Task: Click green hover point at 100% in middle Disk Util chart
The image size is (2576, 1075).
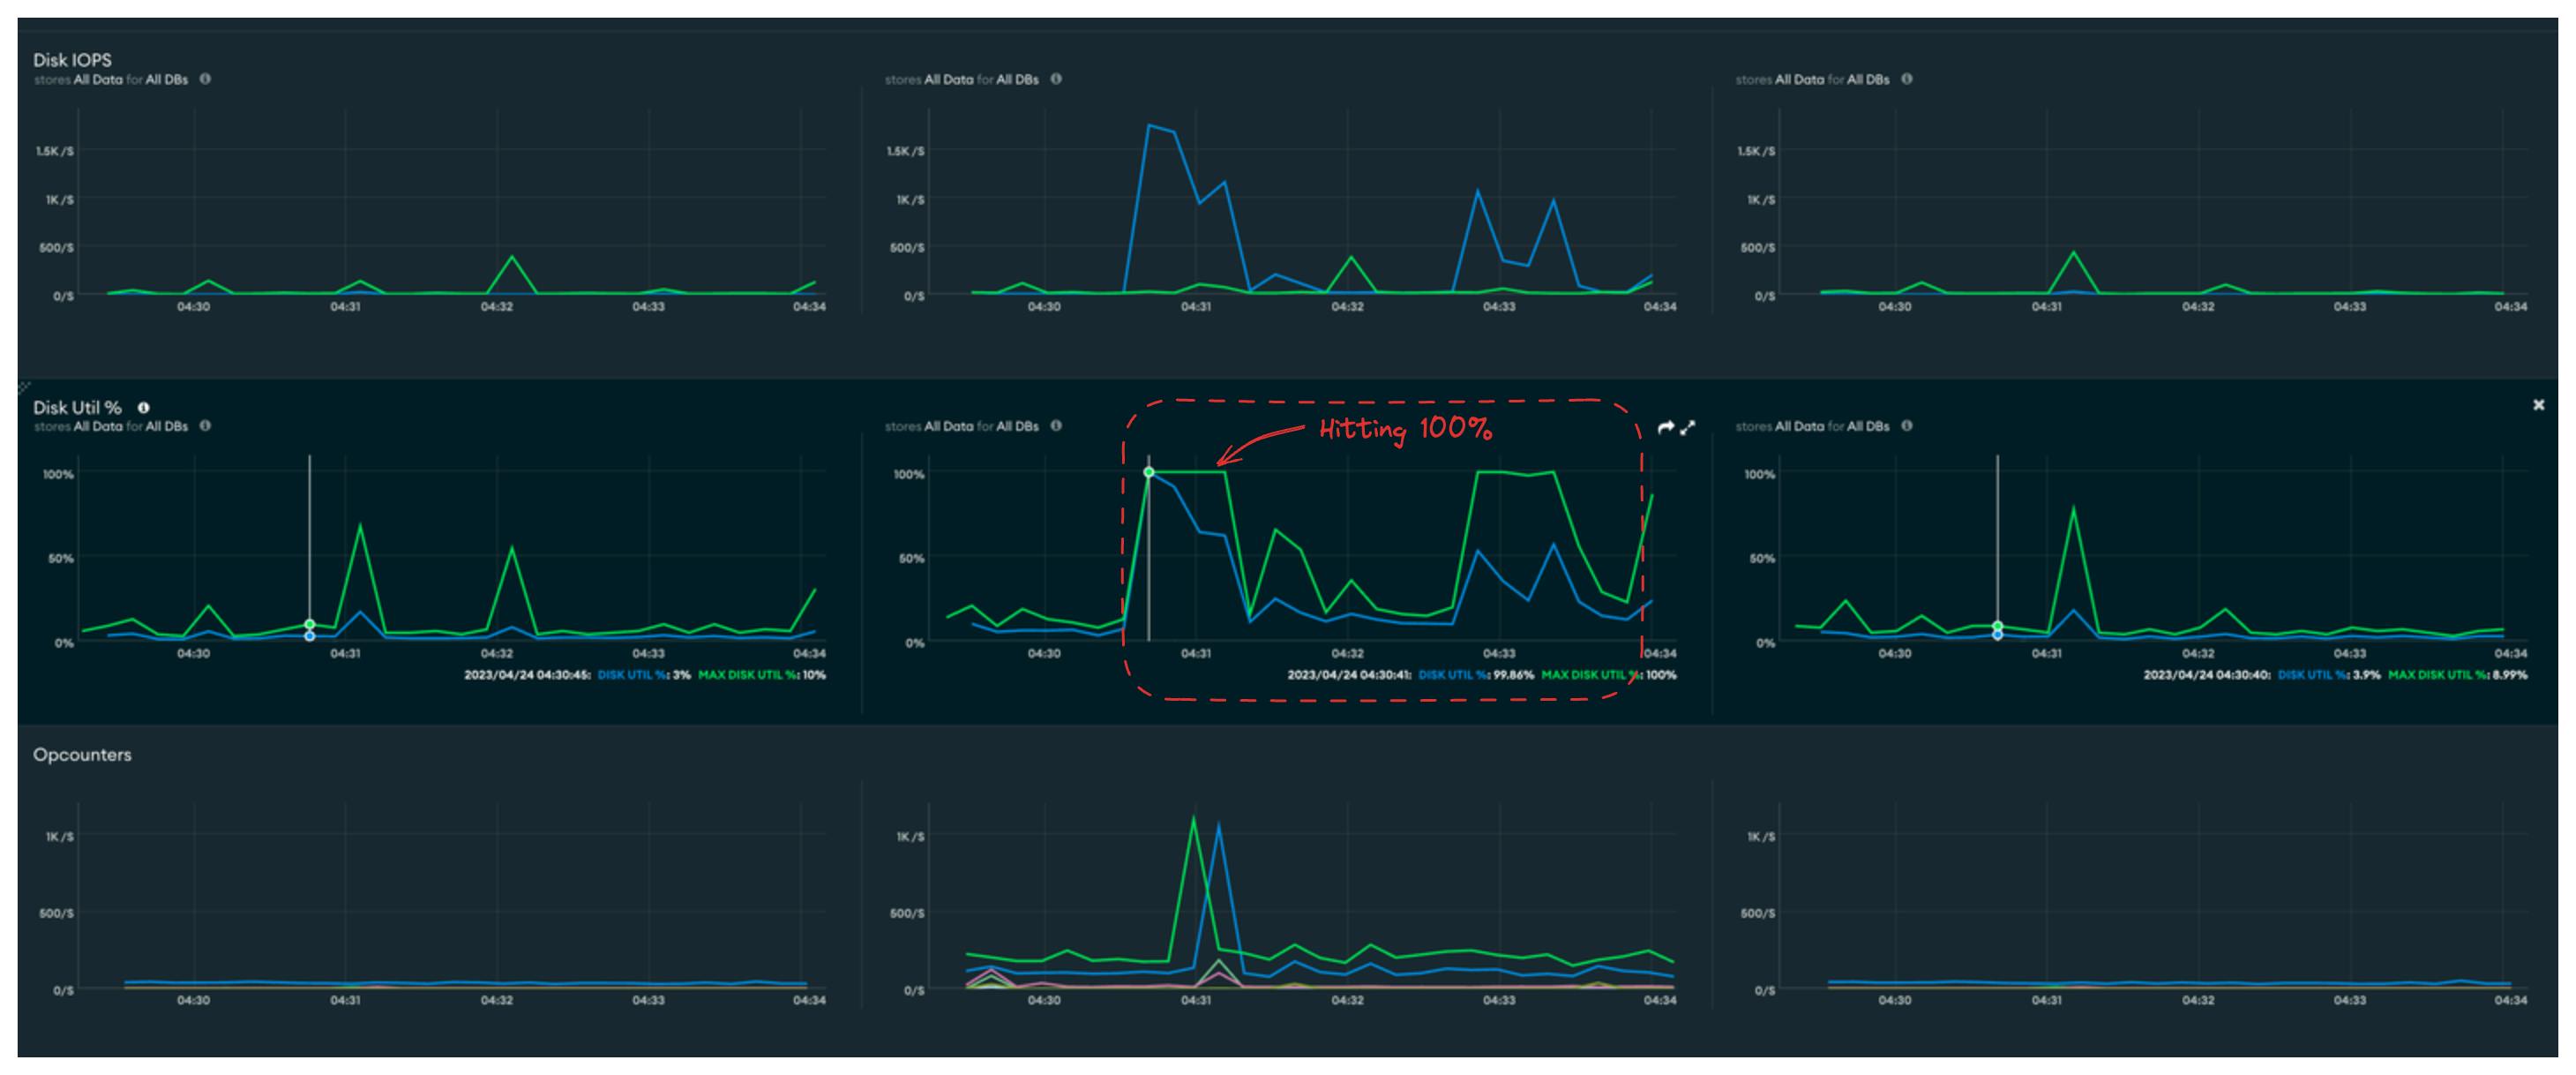Action: pos(1149,472)
